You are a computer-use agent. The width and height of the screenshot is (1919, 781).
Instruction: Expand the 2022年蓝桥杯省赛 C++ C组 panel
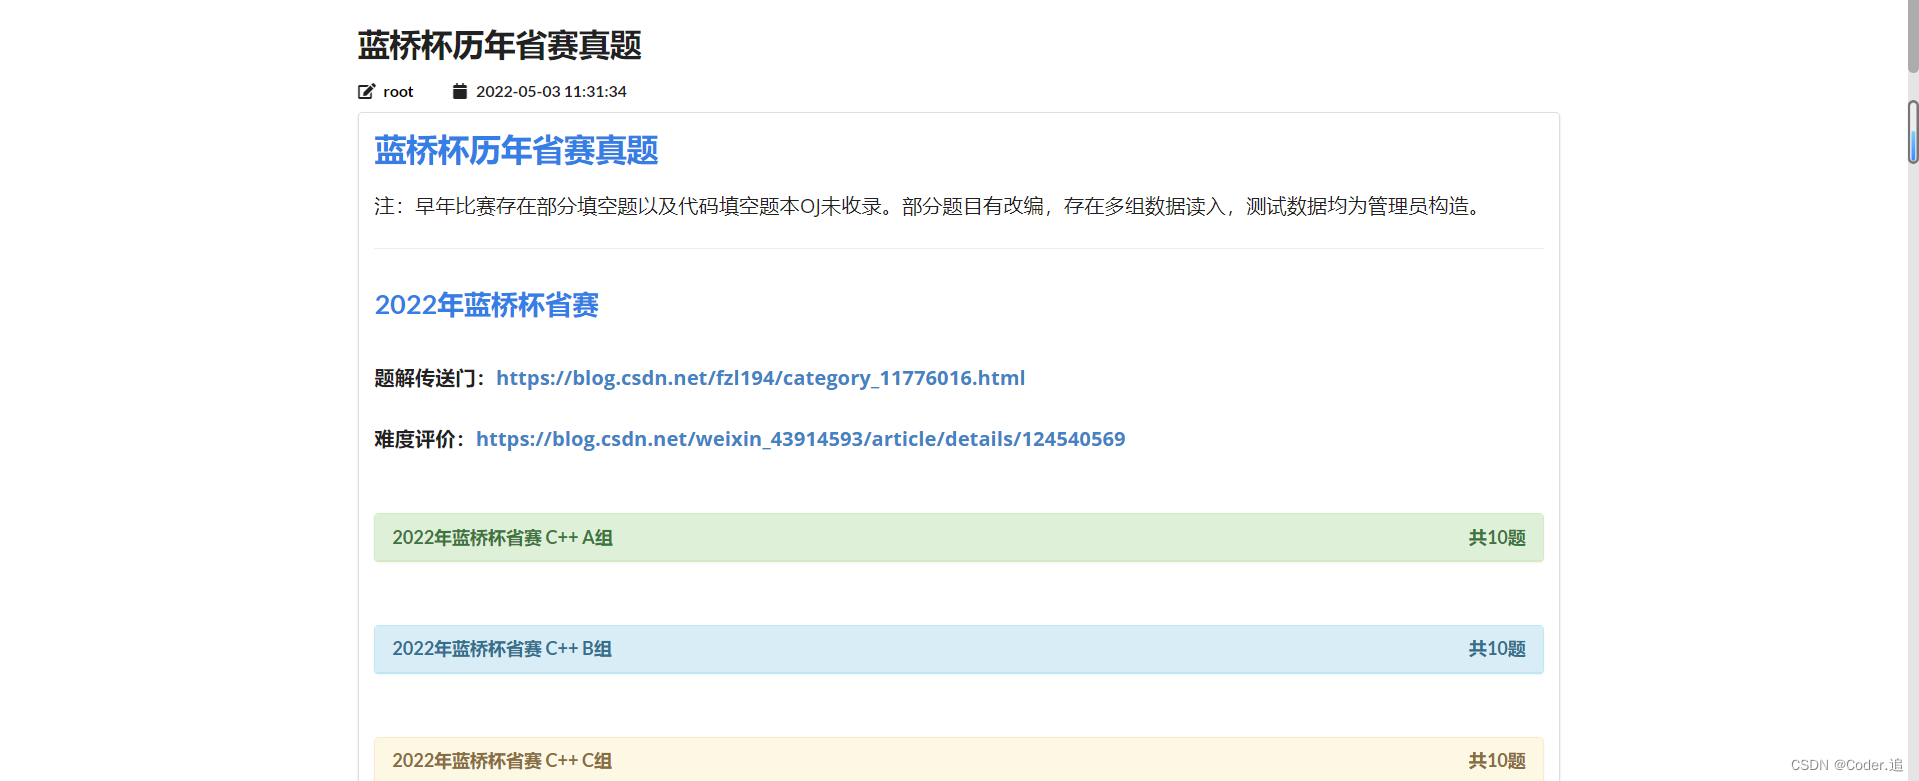point(958,760)
